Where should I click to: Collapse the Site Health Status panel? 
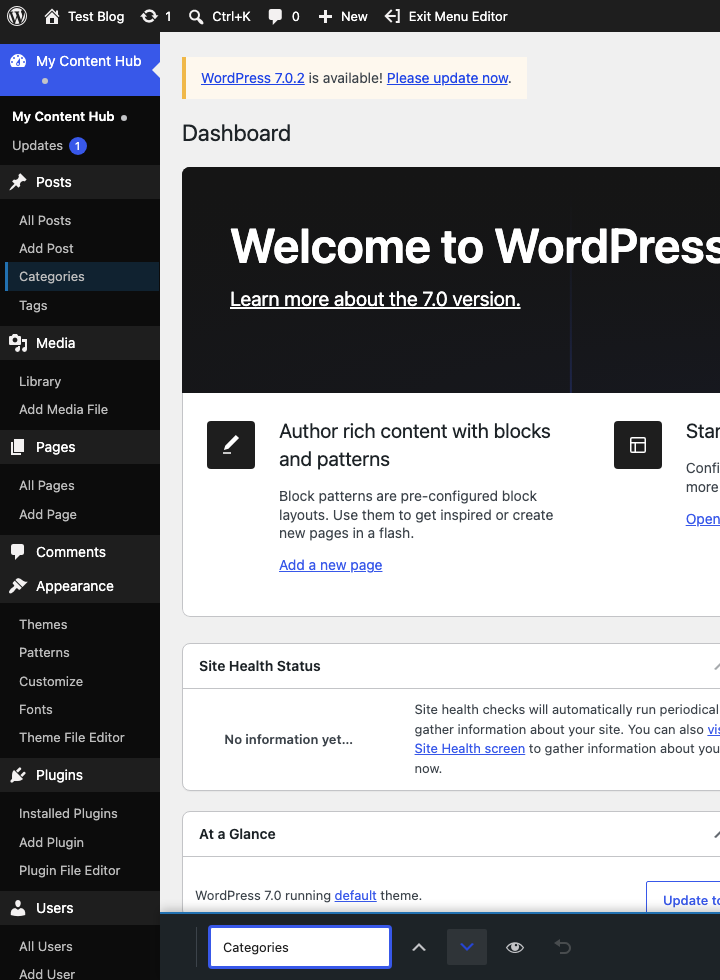pyautogui.click(x=716, y=666)
